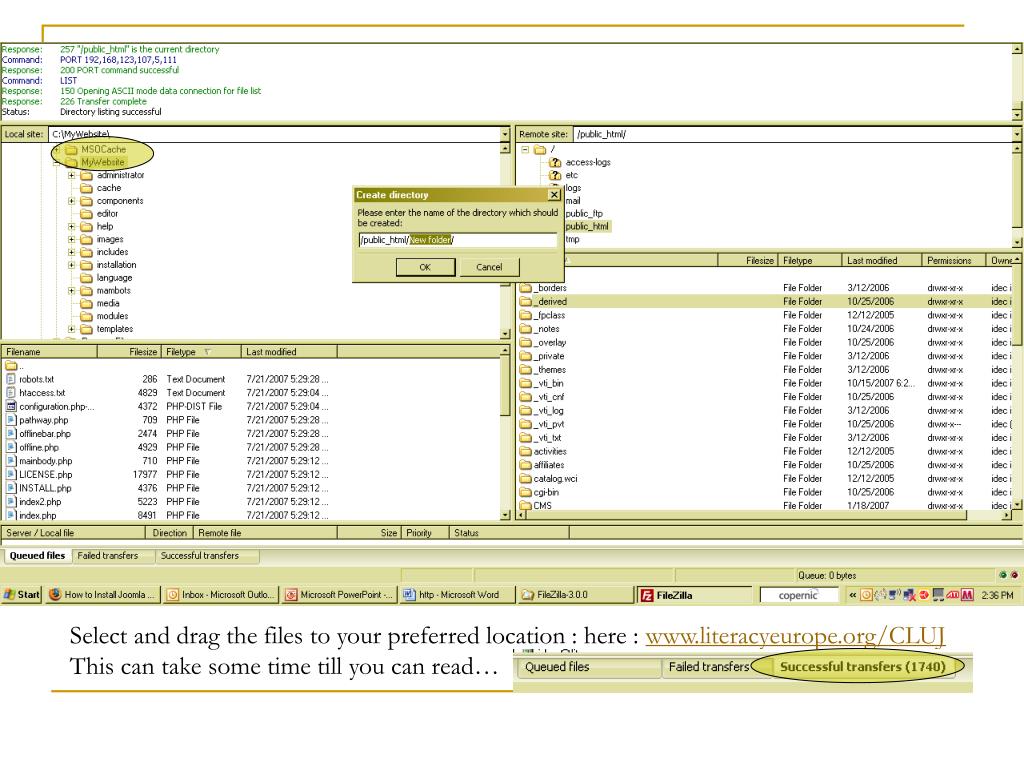Click the activities folder icon in remote list

[526, 451]
